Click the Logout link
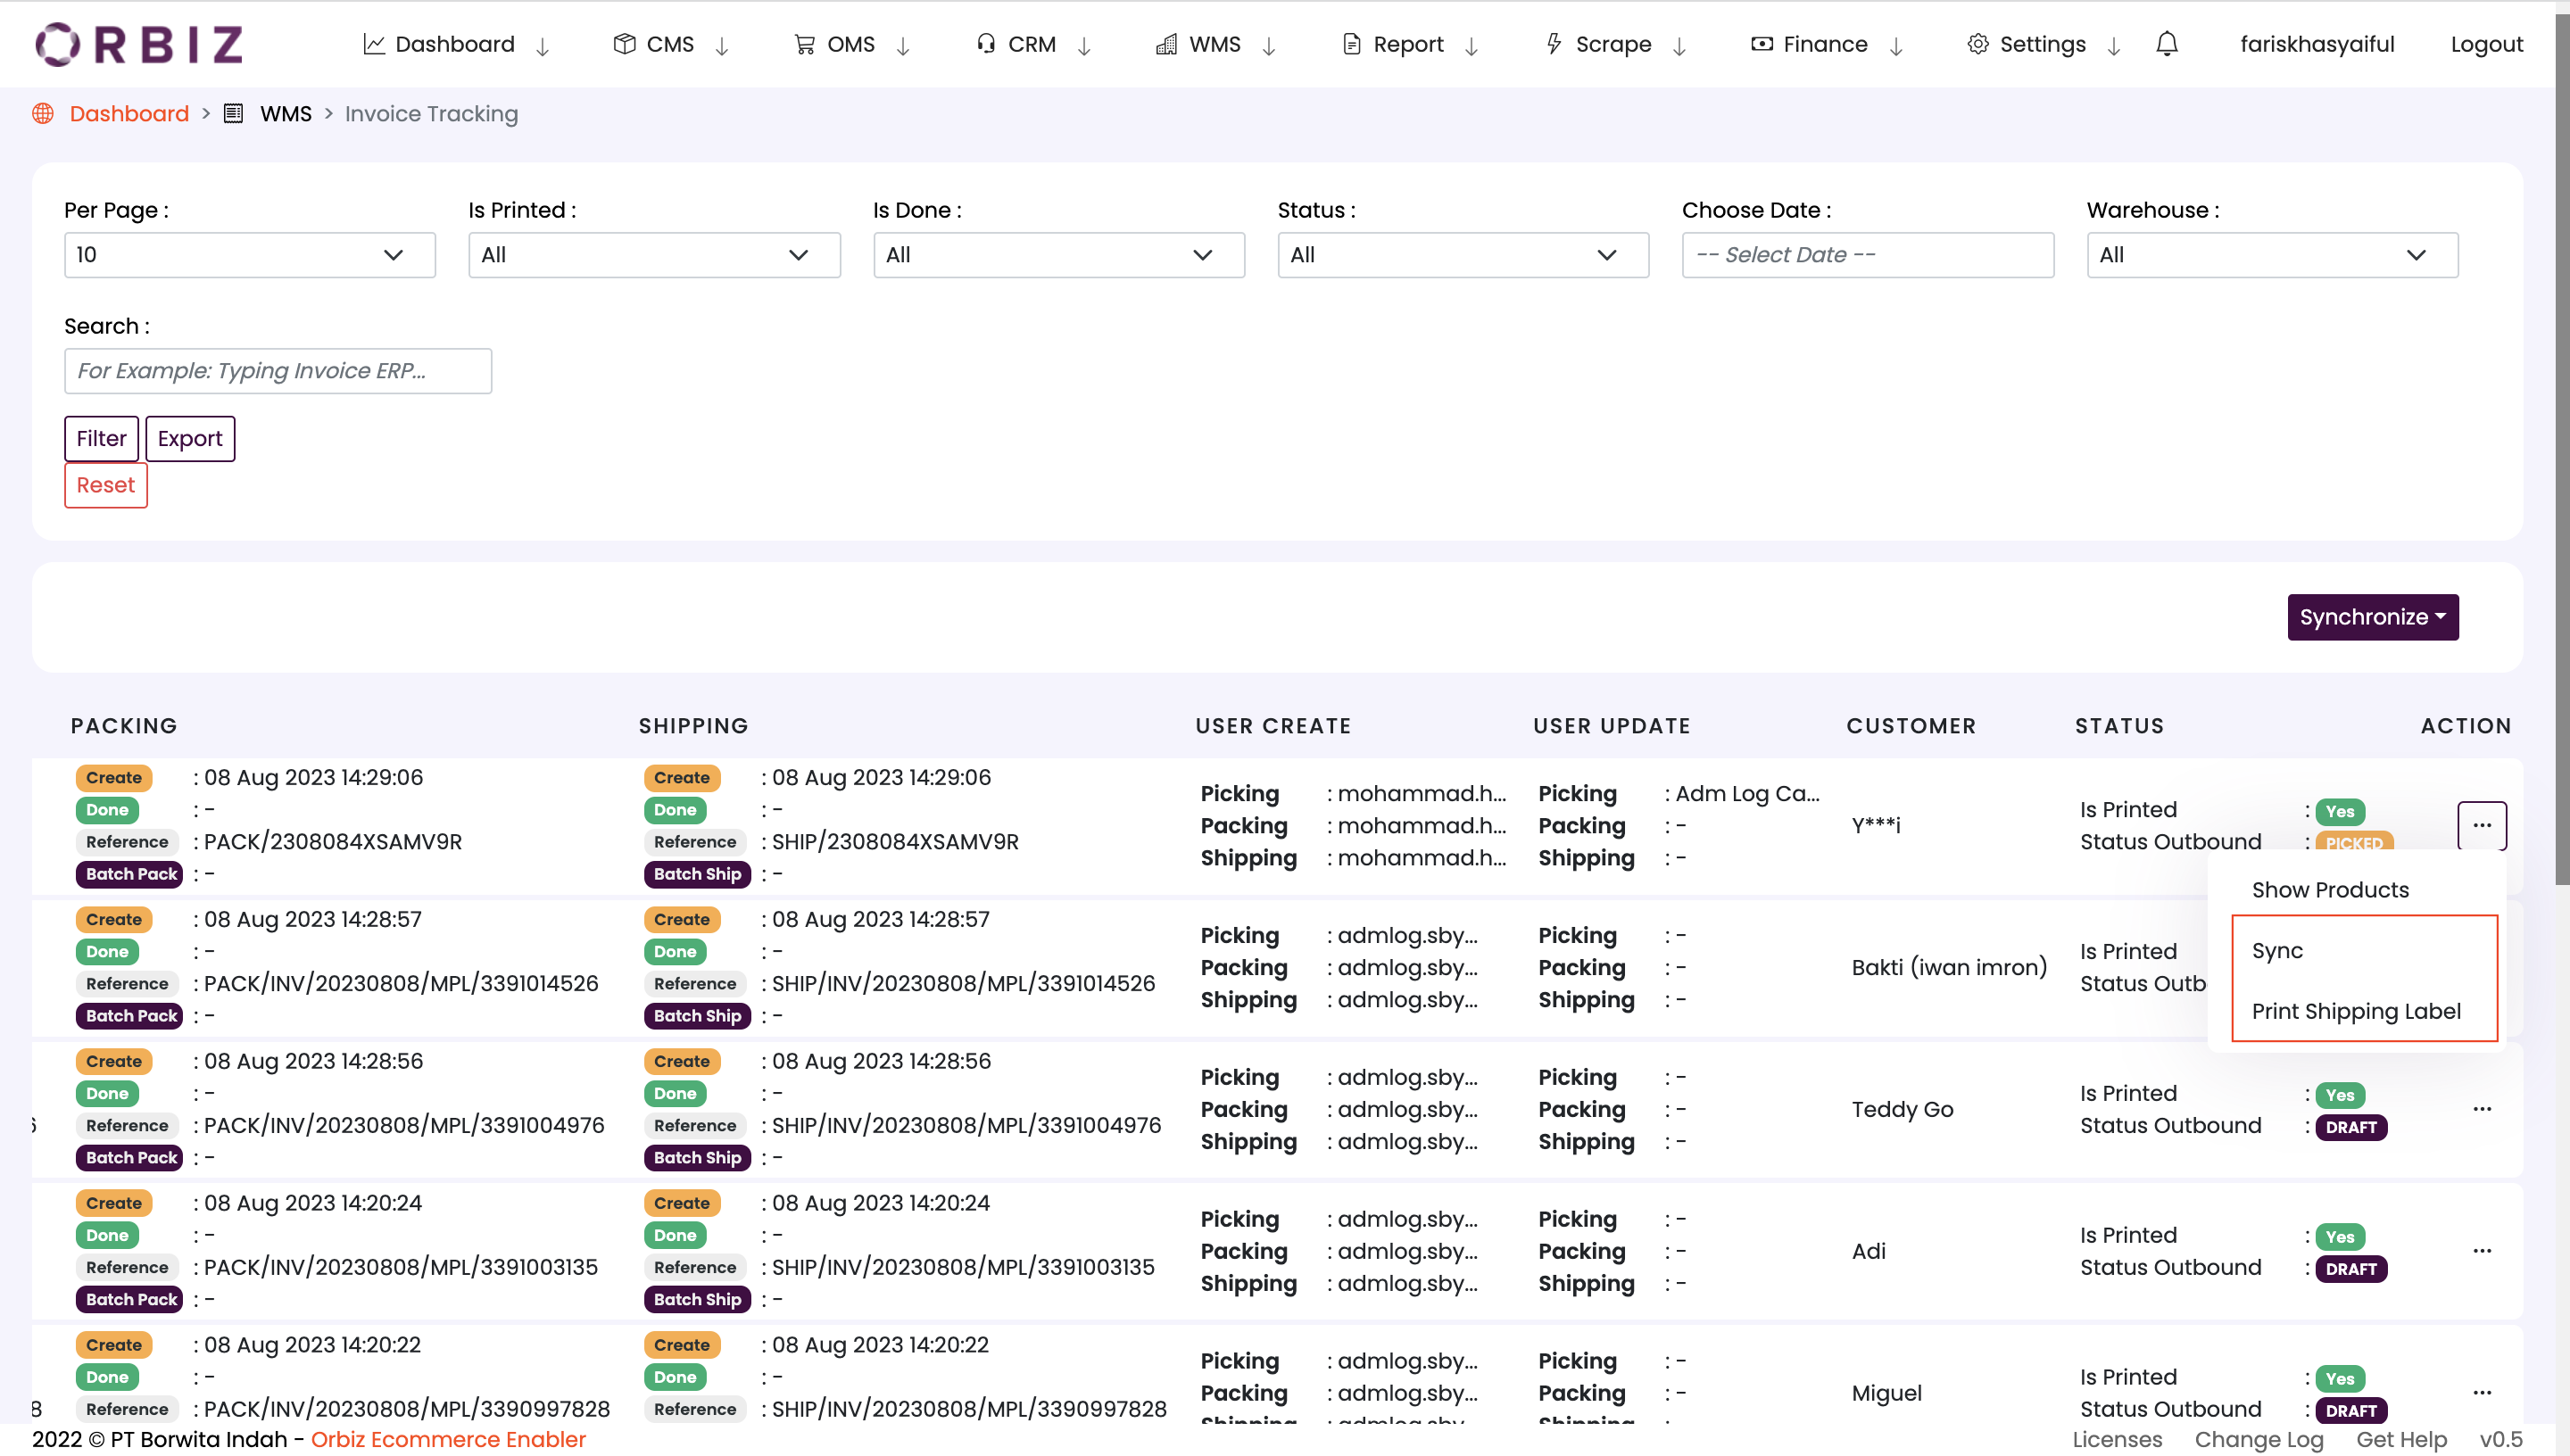This screenshot has width=2570, height=1456. click(2487, 44)
